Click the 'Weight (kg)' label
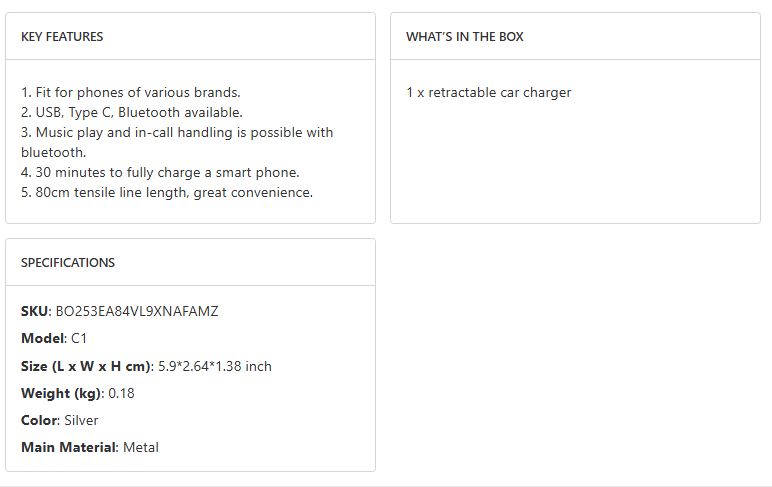Image resolution: width=772 pixels, height=487 pixels. tap(61, 393)
